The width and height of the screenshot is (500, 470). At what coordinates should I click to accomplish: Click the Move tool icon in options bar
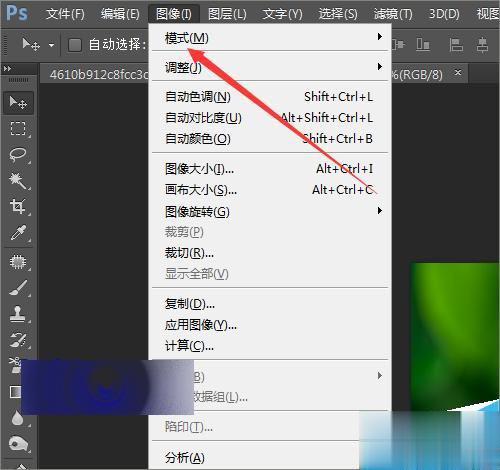point(31,44)
